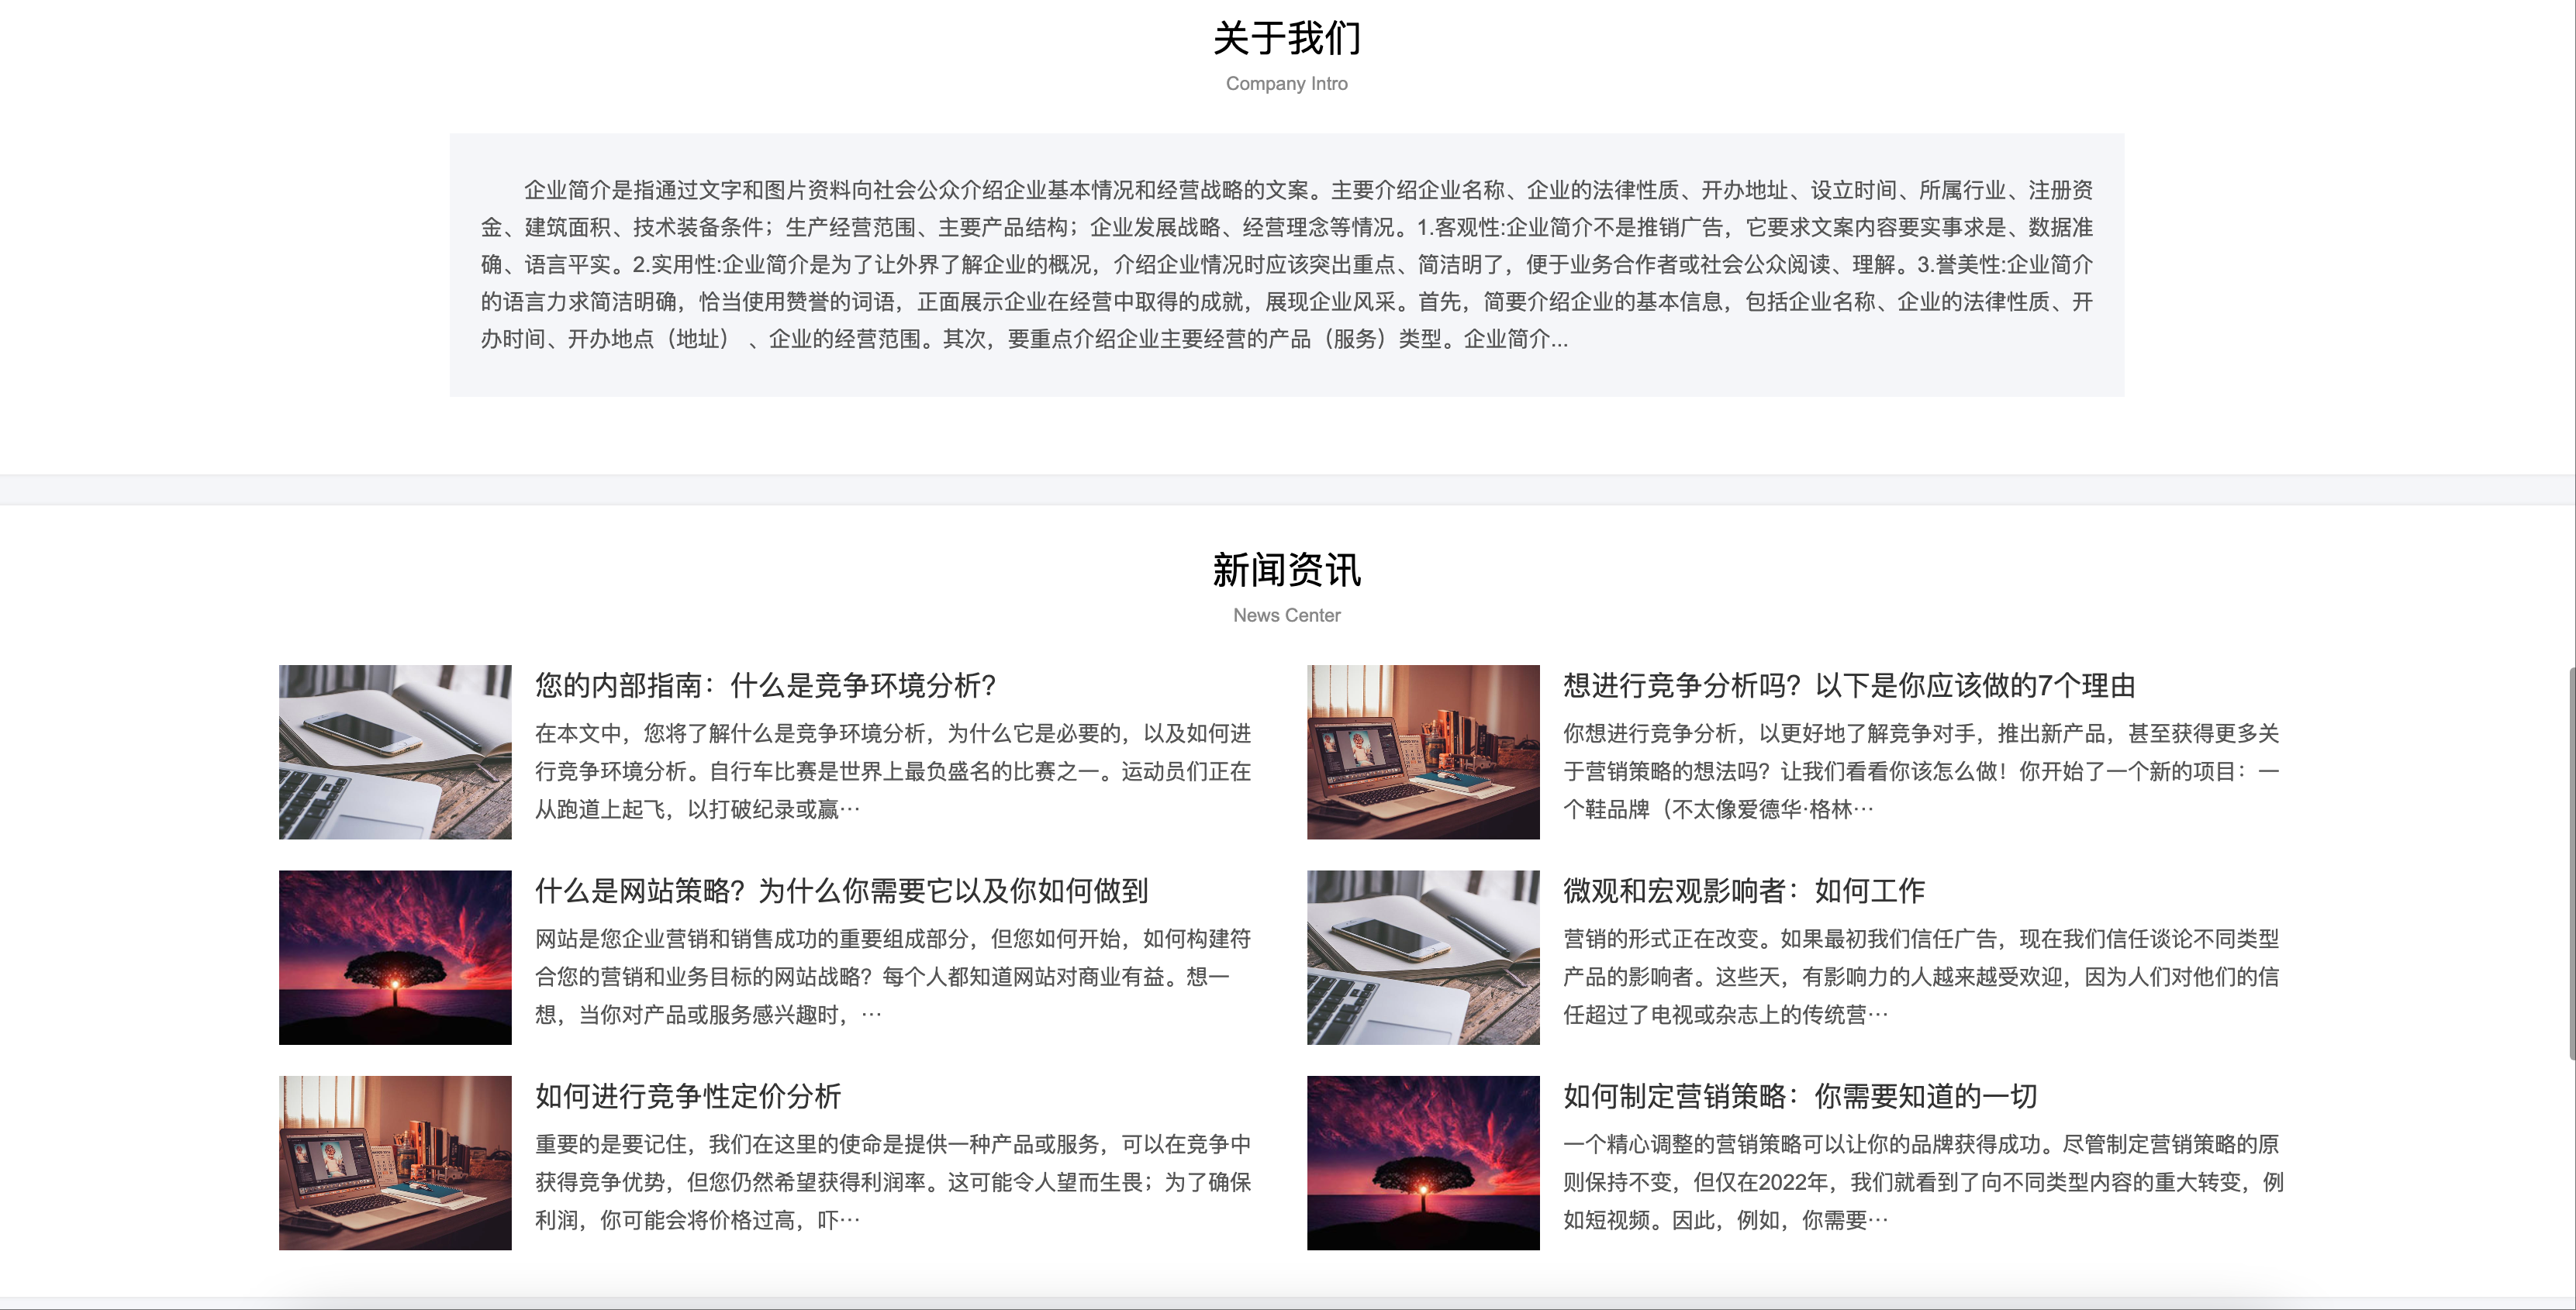2576x1310 pixels.
Task: Click phone thumbnail beside influencers article
Action: click(x=1422, y=957)
